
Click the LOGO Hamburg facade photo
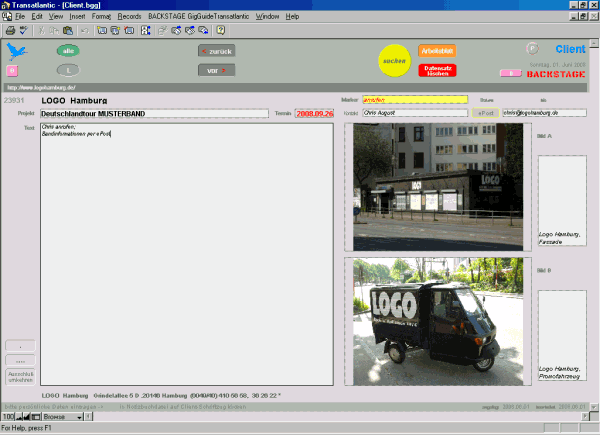[x=438, y=187]
